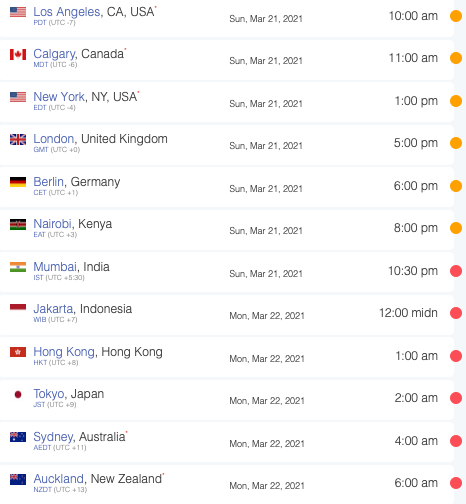Click the Germany flag next to Berlin
The image size is (466, 504).
click(x=18, y=182)
